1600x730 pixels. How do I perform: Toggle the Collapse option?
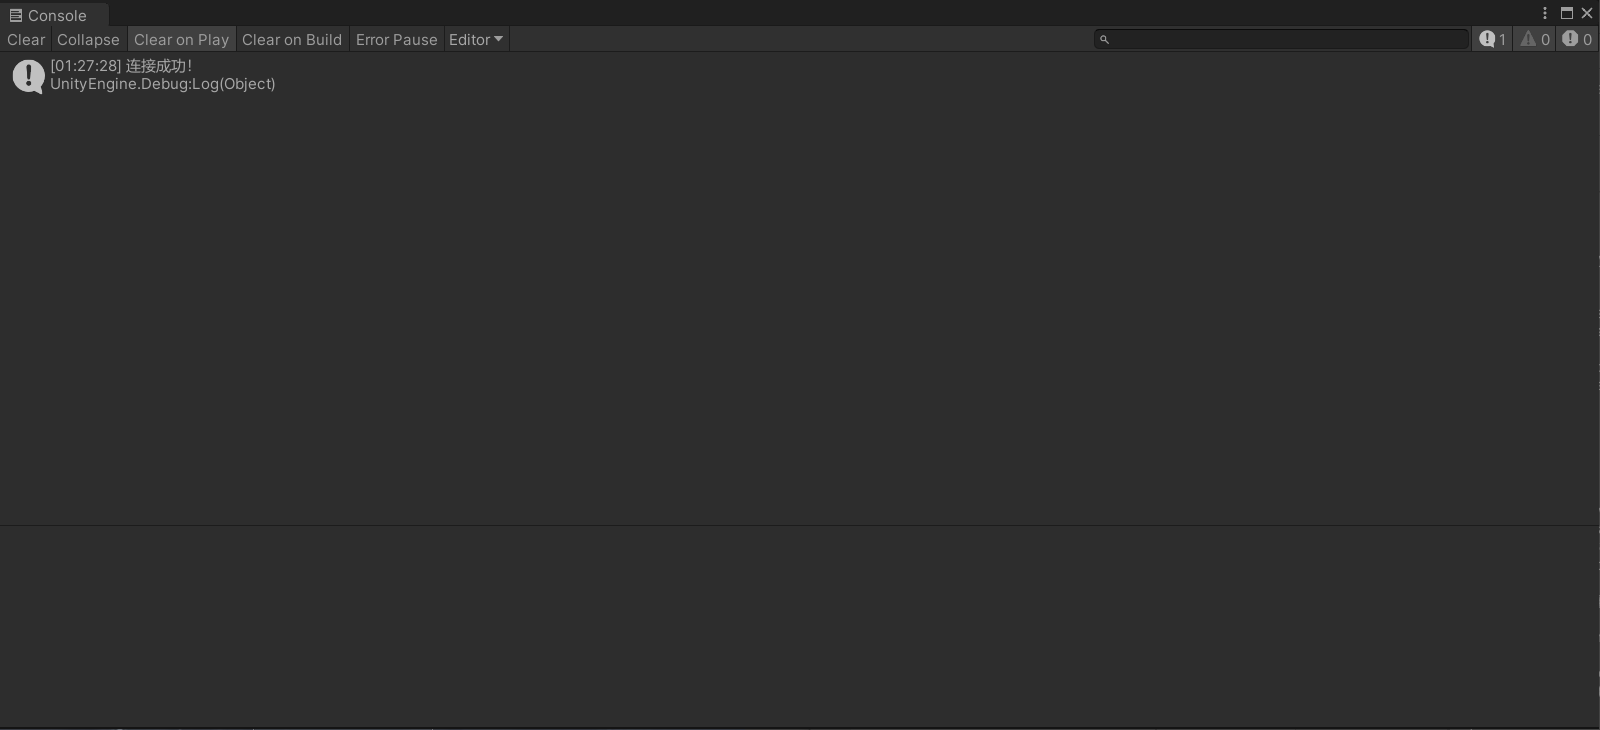pyautogui.click(x=88, y=40)
